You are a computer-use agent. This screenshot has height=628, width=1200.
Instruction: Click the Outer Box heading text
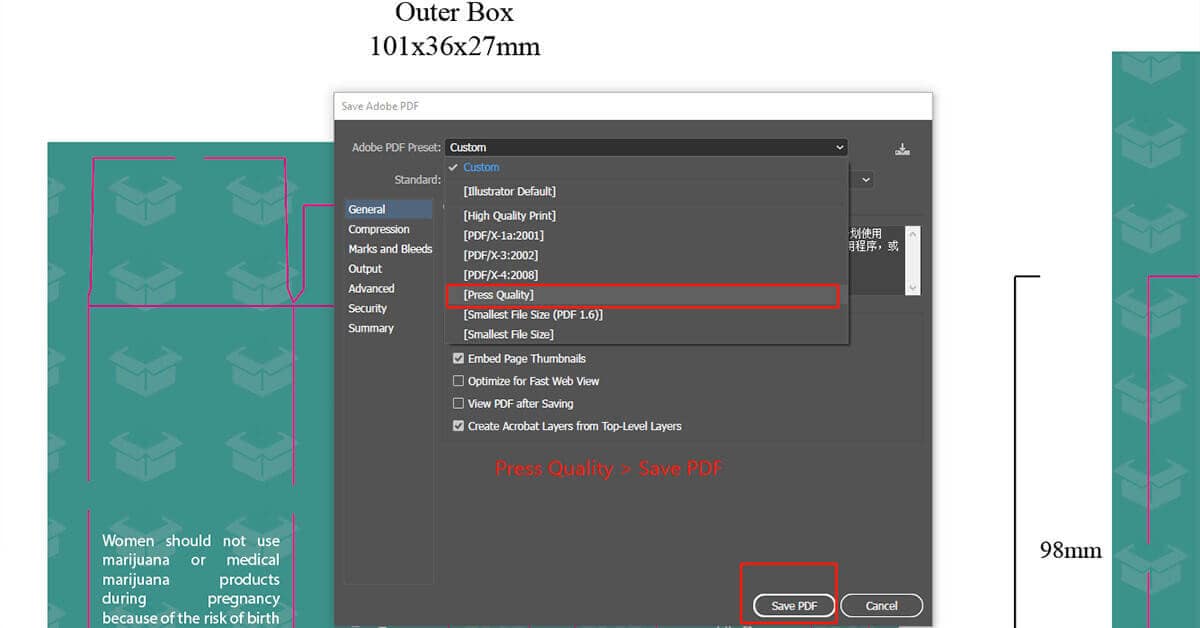(454, 13)
